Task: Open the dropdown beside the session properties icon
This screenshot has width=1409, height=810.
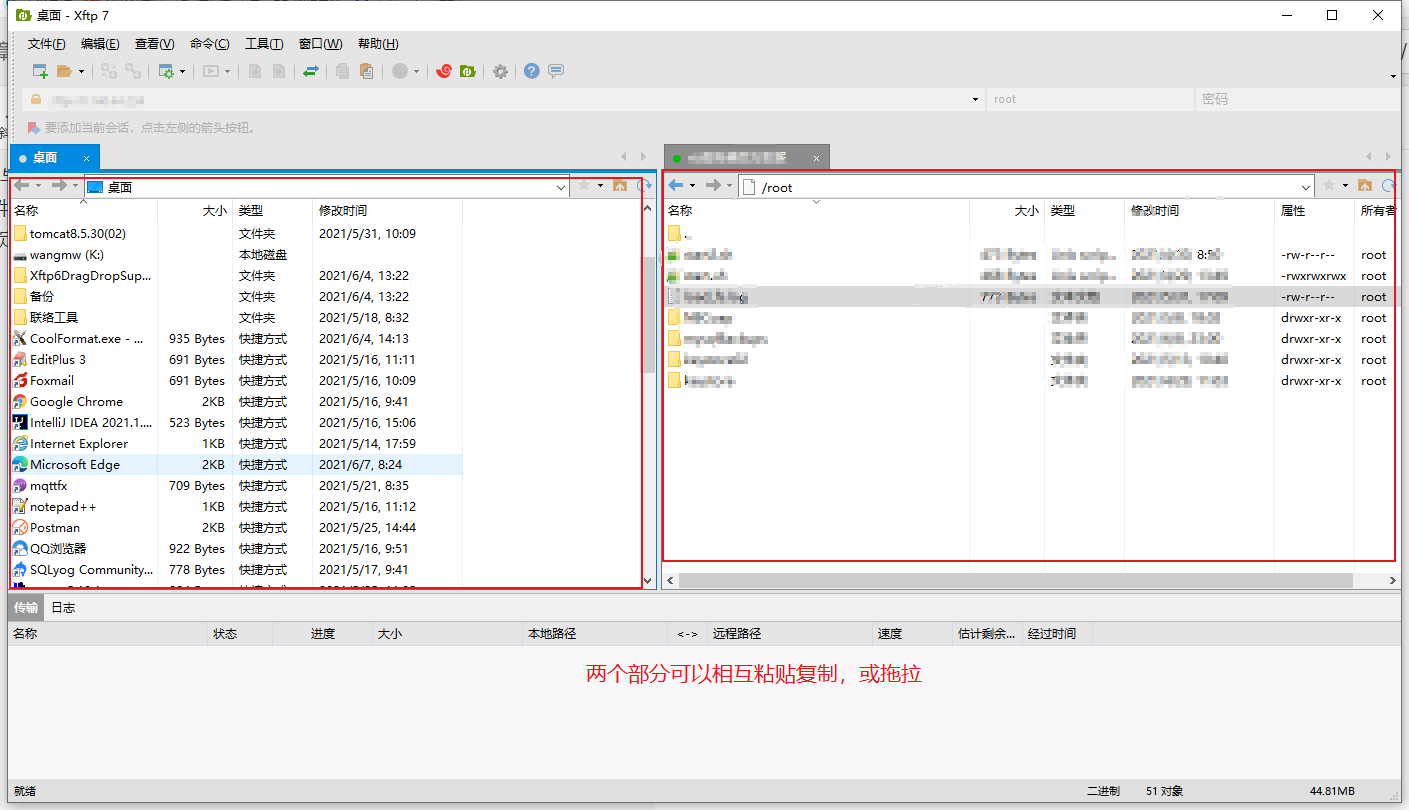Action: pos(183,72)
